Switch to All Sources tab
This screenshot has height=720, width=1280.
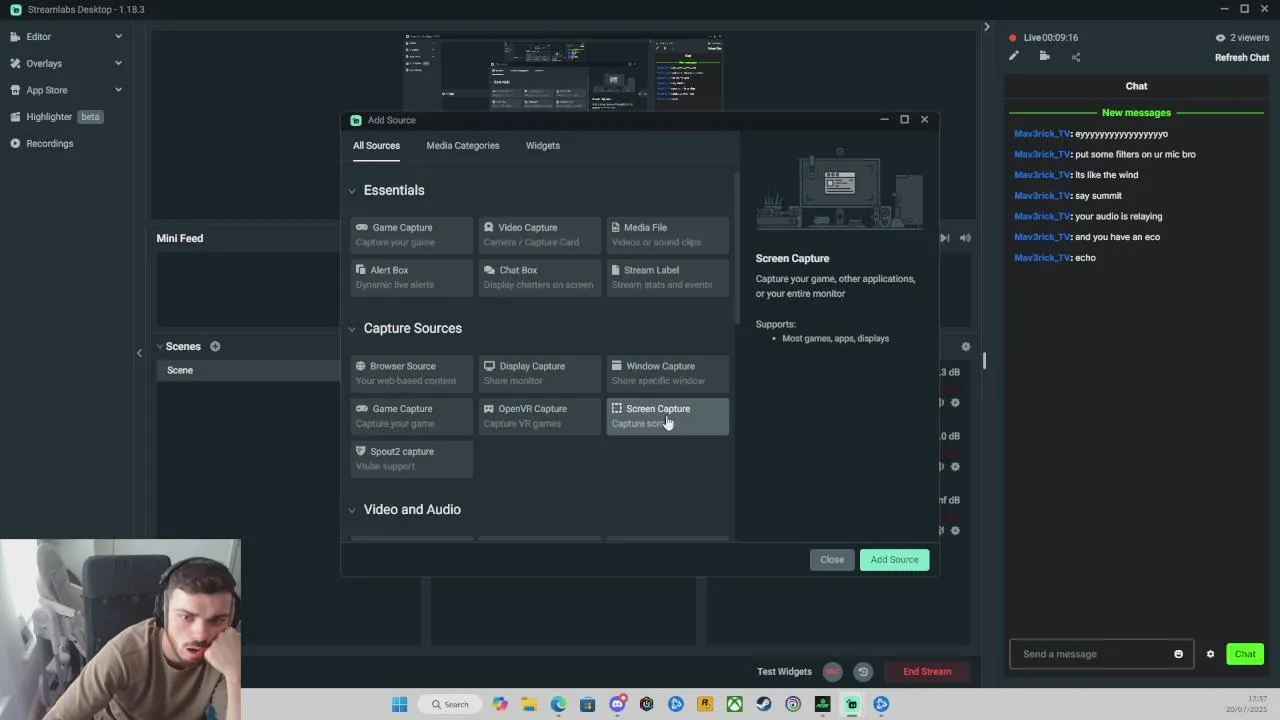(376, 146)
